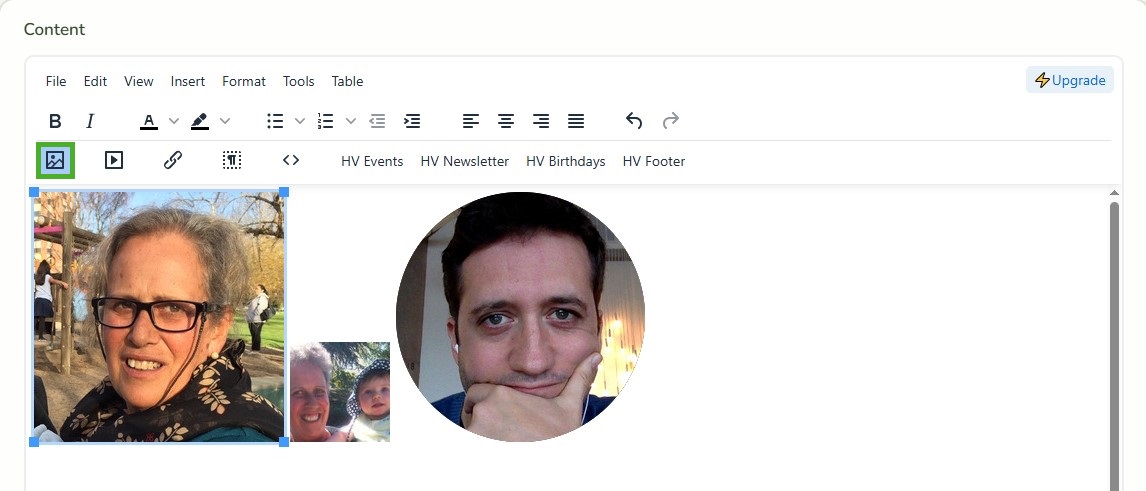Expand numbered list style options

click(351, 121)
